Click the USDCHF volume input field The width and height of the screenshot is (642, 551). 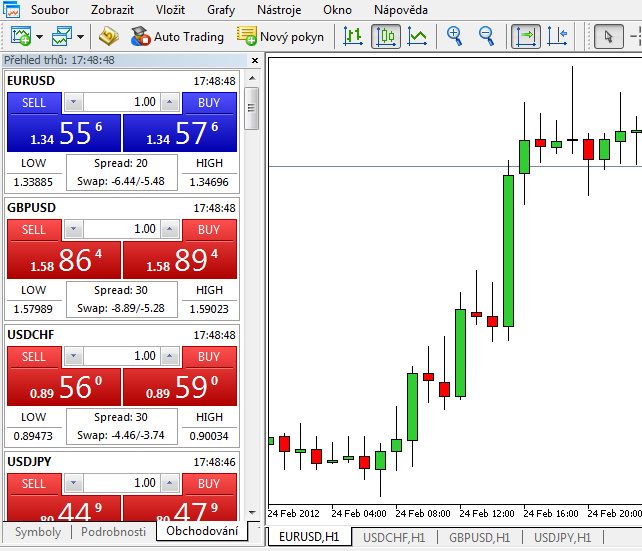(x=122, y=356)
